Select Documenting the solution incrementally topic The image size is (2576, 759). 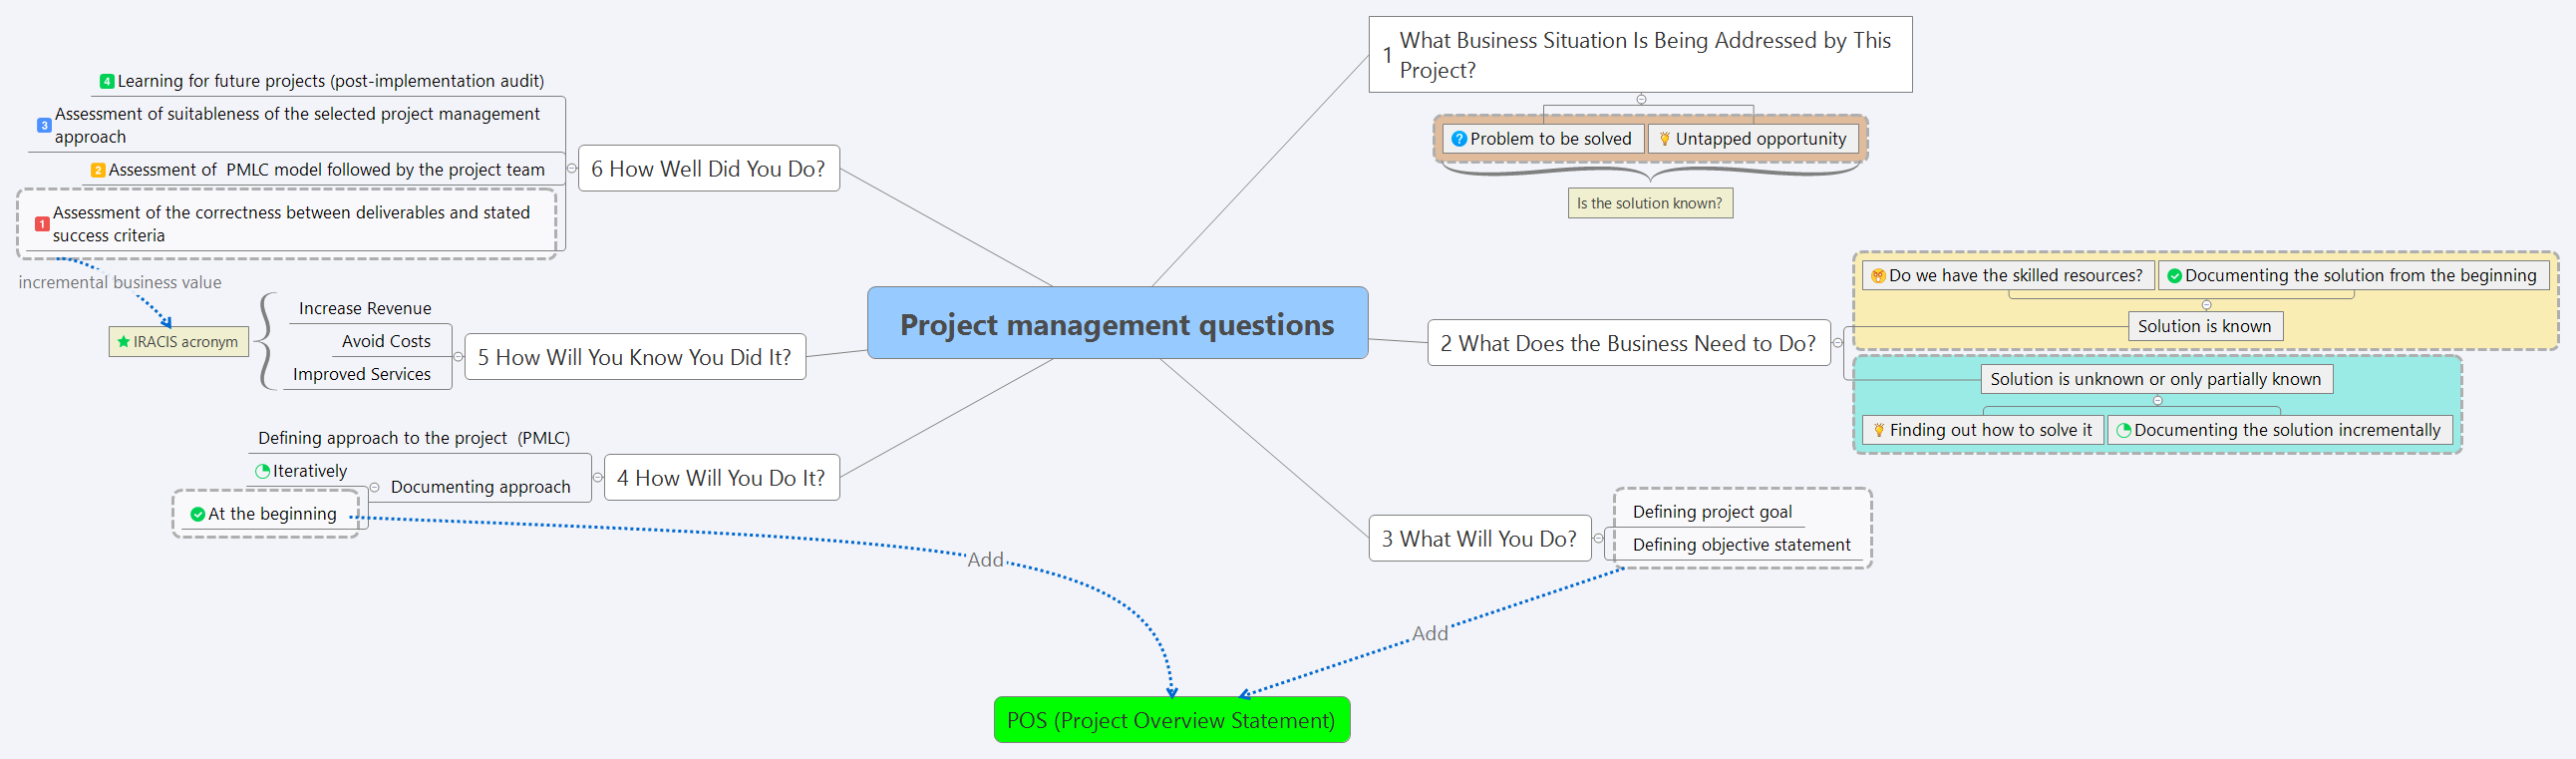pyautogui.click(x=2280, y=430)
